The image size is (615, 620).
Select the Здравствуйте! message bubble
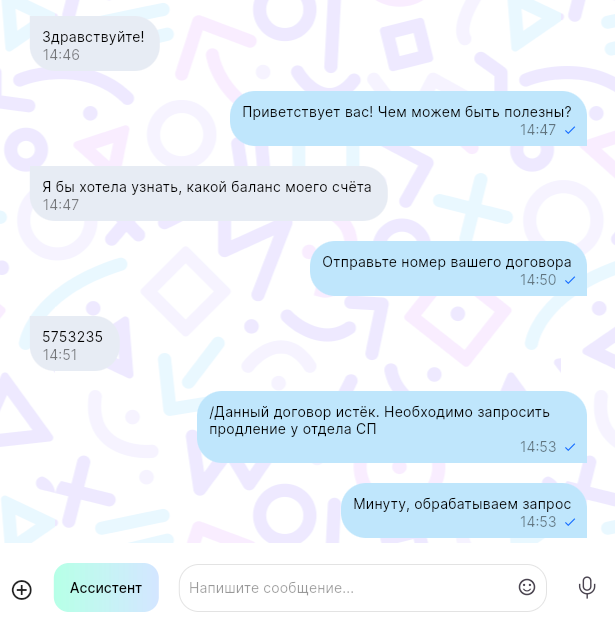click(95, 43)
